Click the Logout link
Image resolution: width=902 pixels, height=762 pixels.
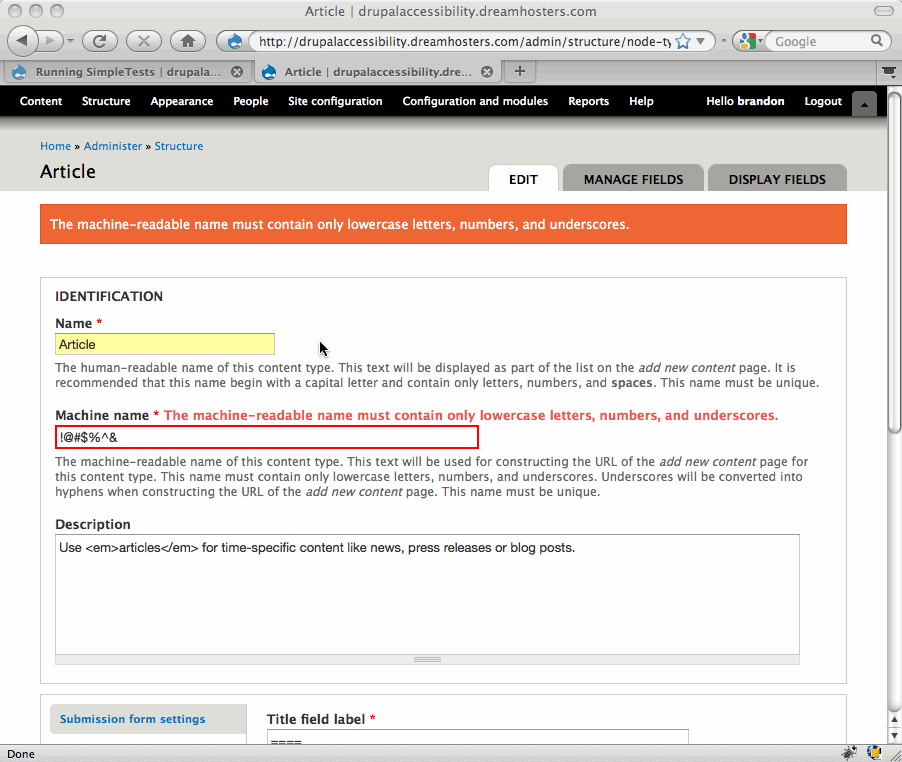pos(823,101)
